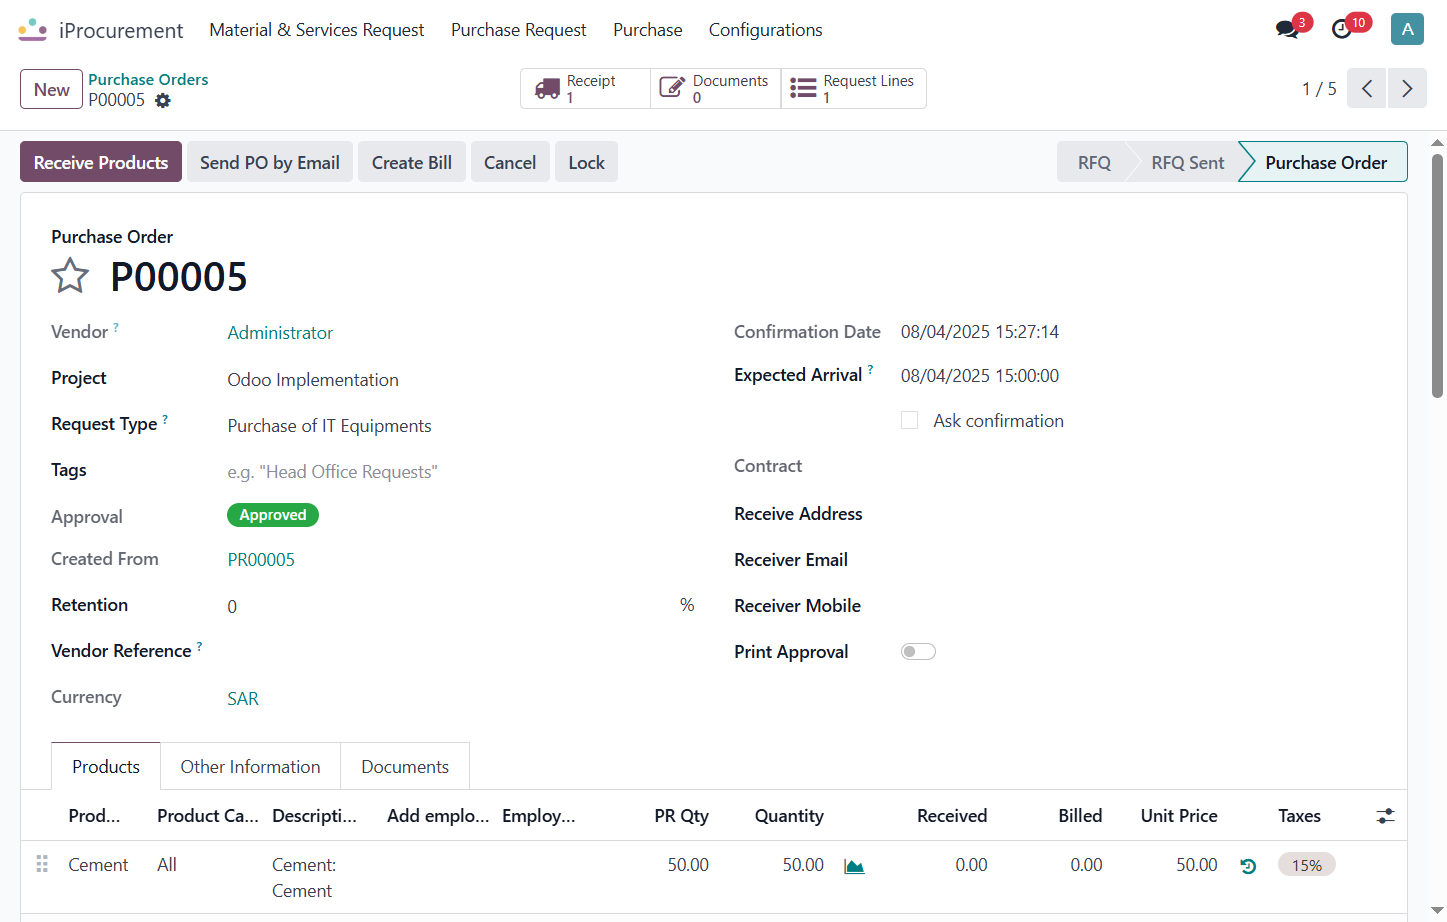Image resolution: width=1447 pixels, height=922 pixels.
Task: Switch to the Other Information tab
Action: click(251, 767)
